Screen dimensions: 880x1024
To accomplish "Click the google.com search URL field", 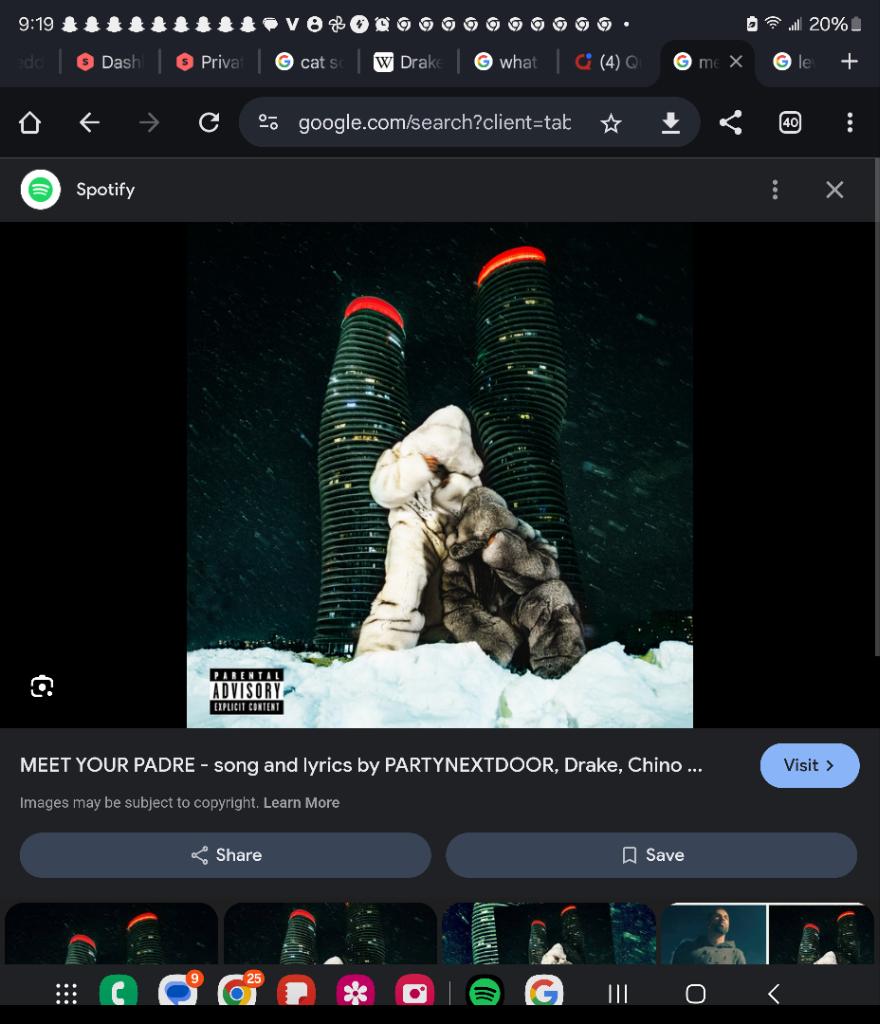I will tap(434, 122).
